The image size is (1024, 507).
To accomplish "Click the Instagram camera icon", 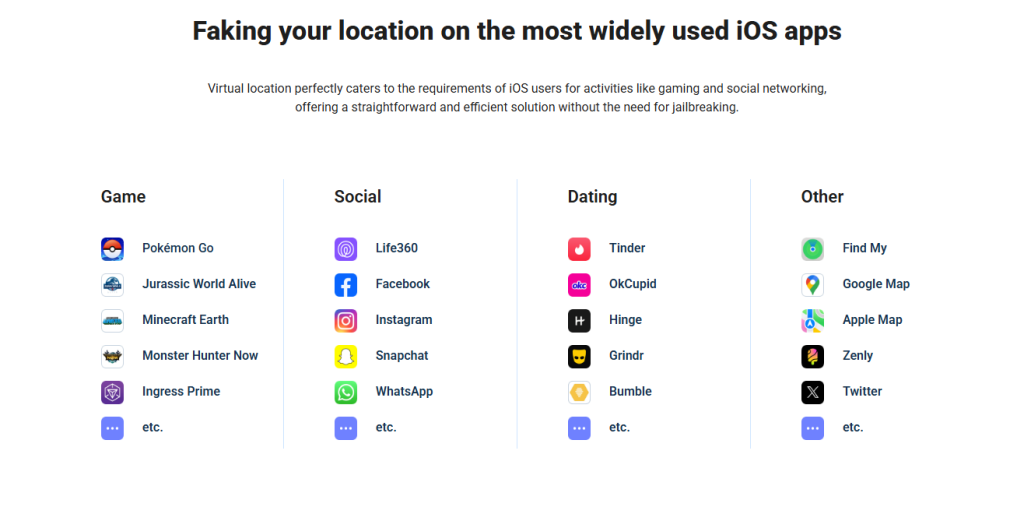I will coord(346,321).
